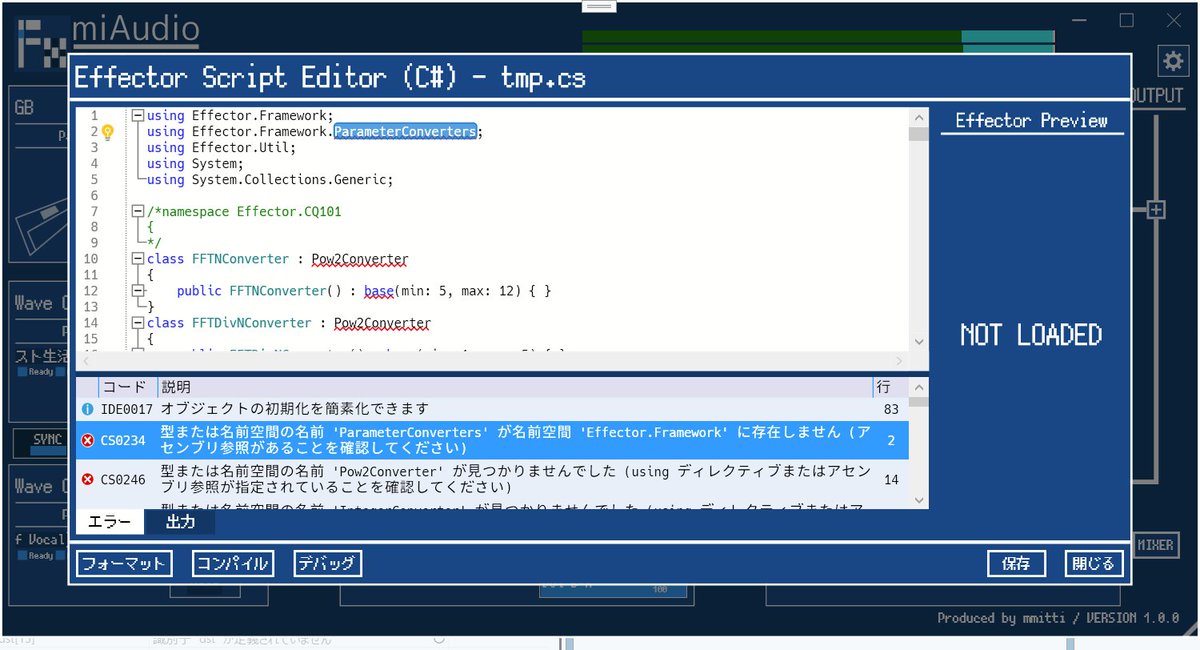Screen dimensions: 1200x650
Task: Click the Effector Preview heading
Action: pyautogui.click(x=1031, y=121)
